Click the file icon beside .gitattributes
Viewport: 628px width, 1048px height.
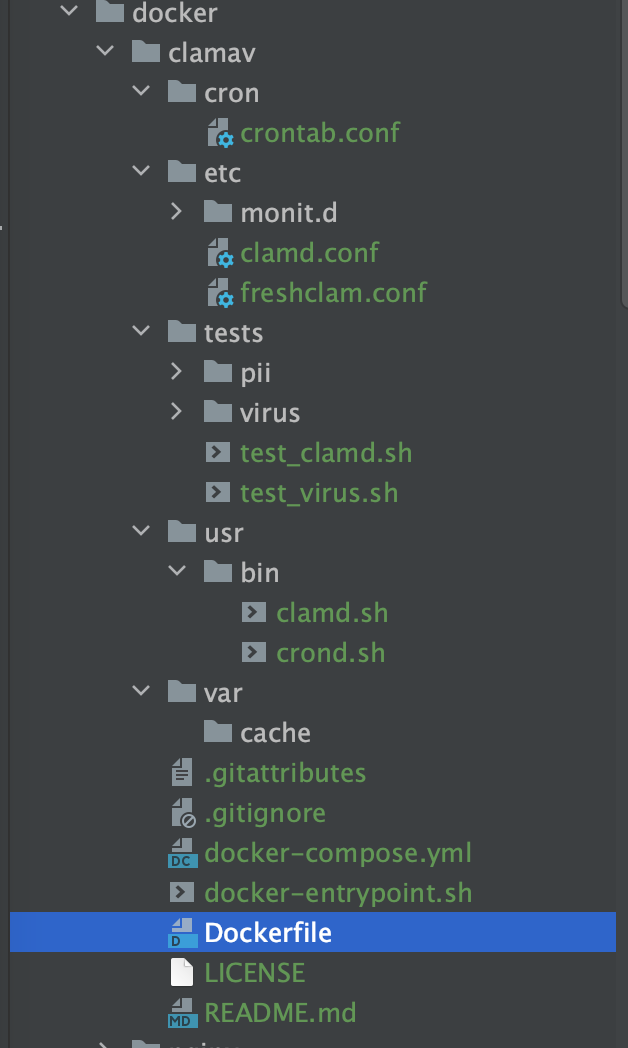(181, 772)
